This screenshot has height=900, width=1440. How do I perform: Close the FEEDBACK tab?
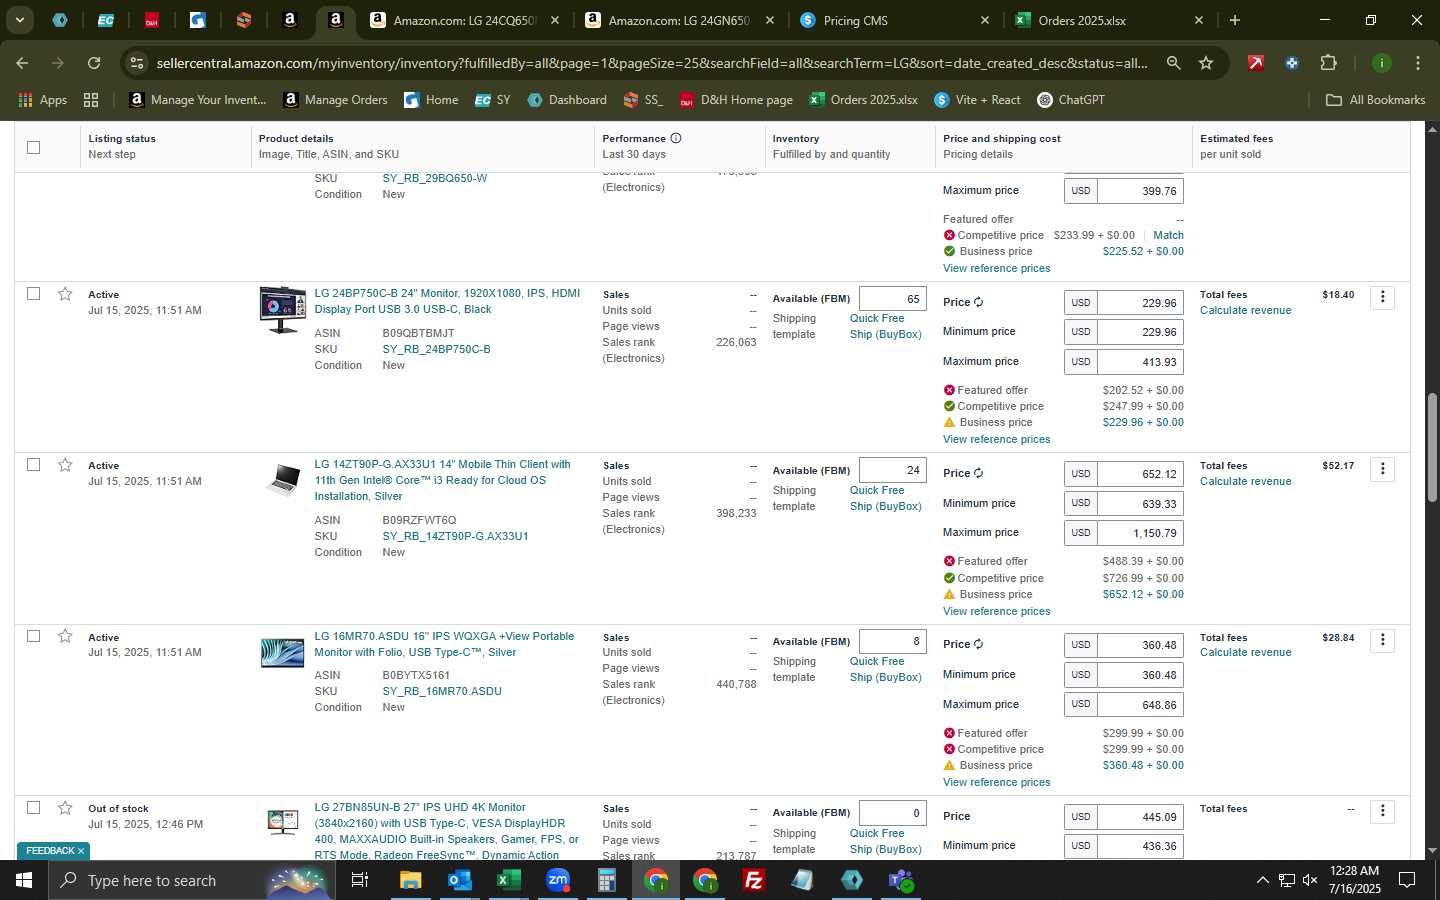81,851
